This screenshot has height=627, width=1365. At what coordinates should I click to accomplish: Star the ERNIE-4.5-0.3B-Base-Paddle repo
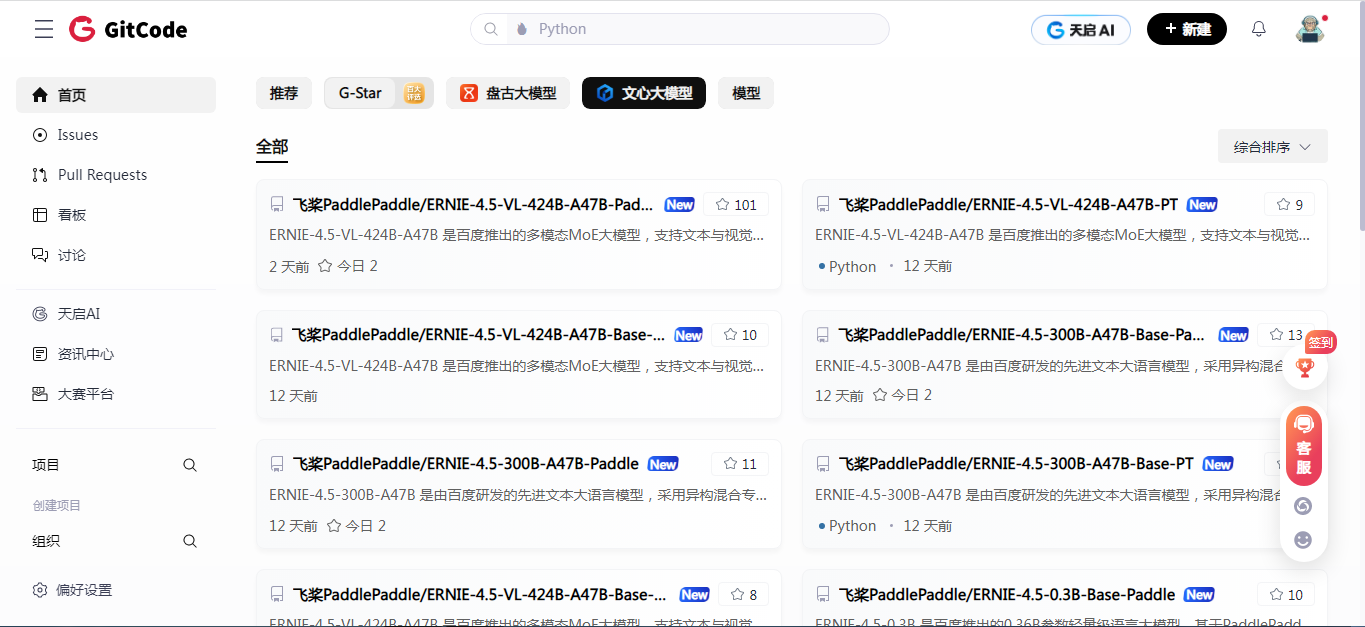(x=1286, y=594)
